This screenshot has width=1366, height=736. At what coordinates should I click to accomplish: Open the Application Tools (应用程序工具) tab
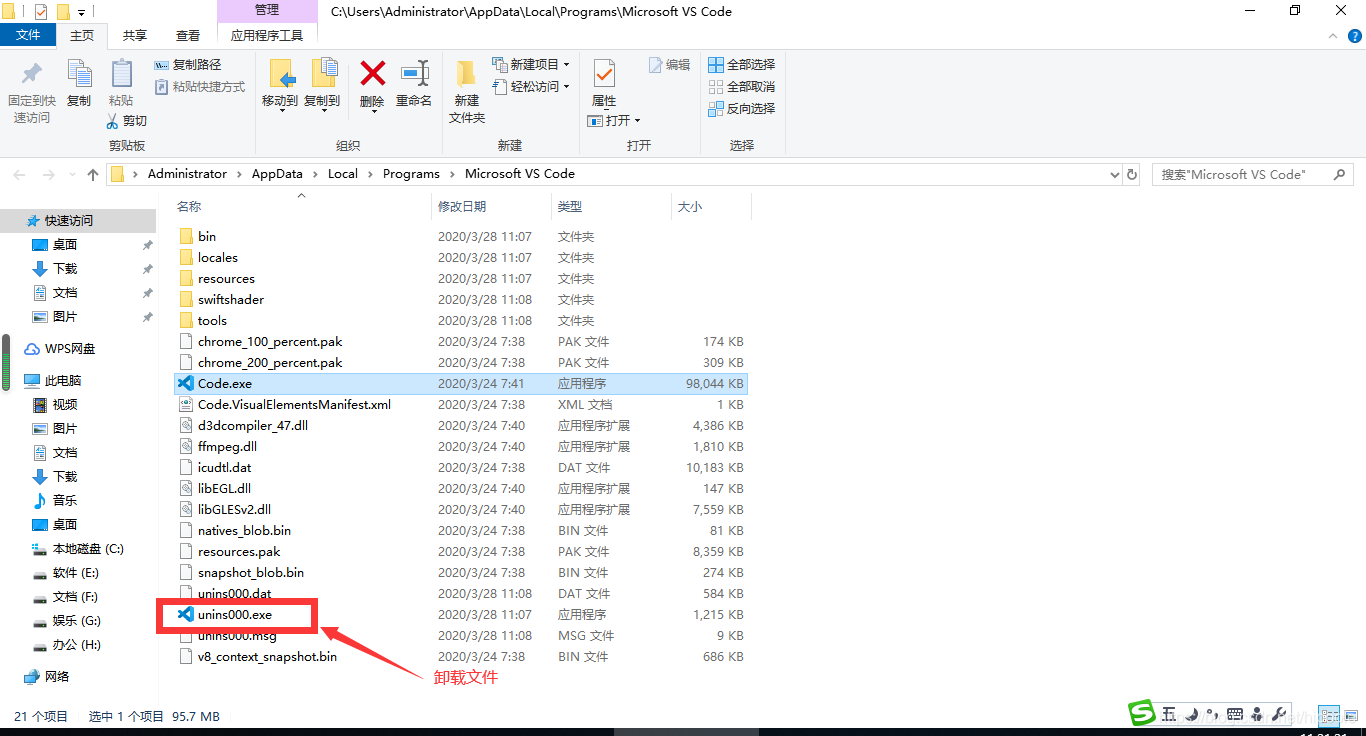[x=267, y=35]
